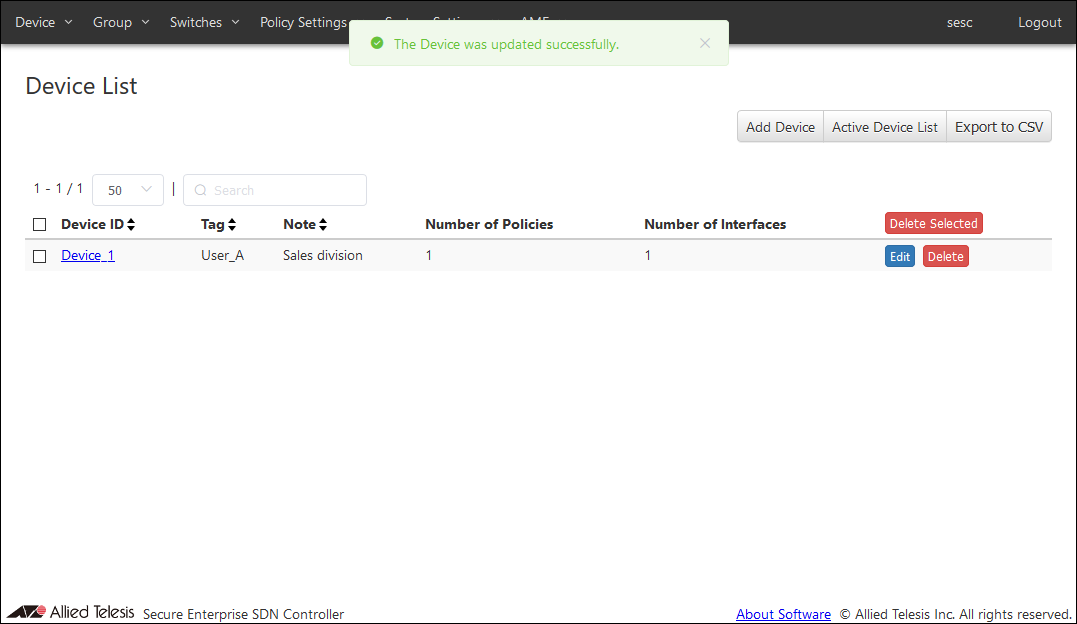Click the Allied Telesis logo
The height and width of the screenshot is (624, 1077).
click(x=71, y=612)
